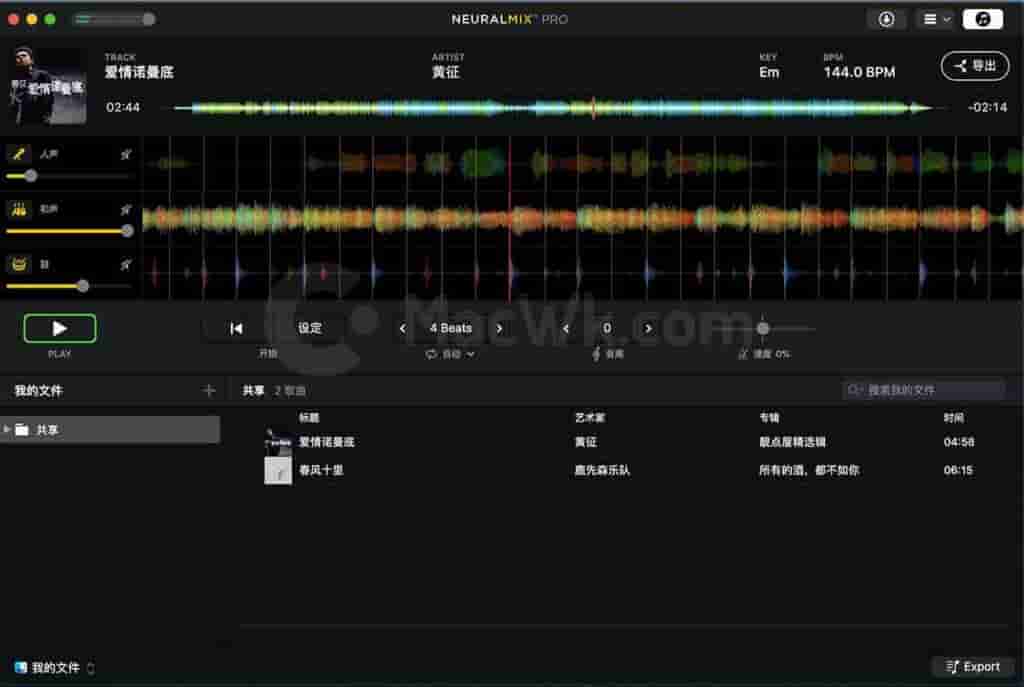The image size is (1024, 687).
Task: Sort by the 专辑 column header
Action: (769, 417)
